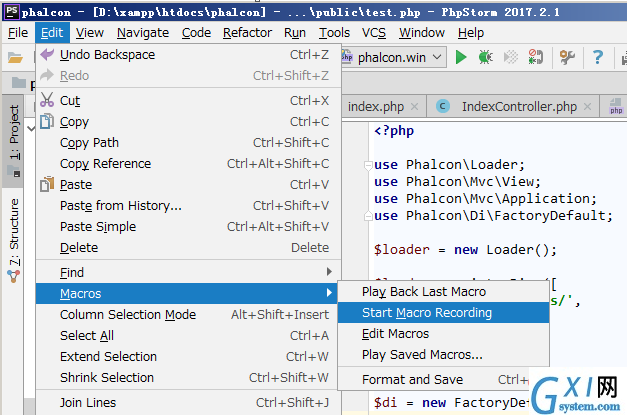The height and width of the screenshot is (415, 627).
Task: Choose Select All
Action: (x=188, y=335)
